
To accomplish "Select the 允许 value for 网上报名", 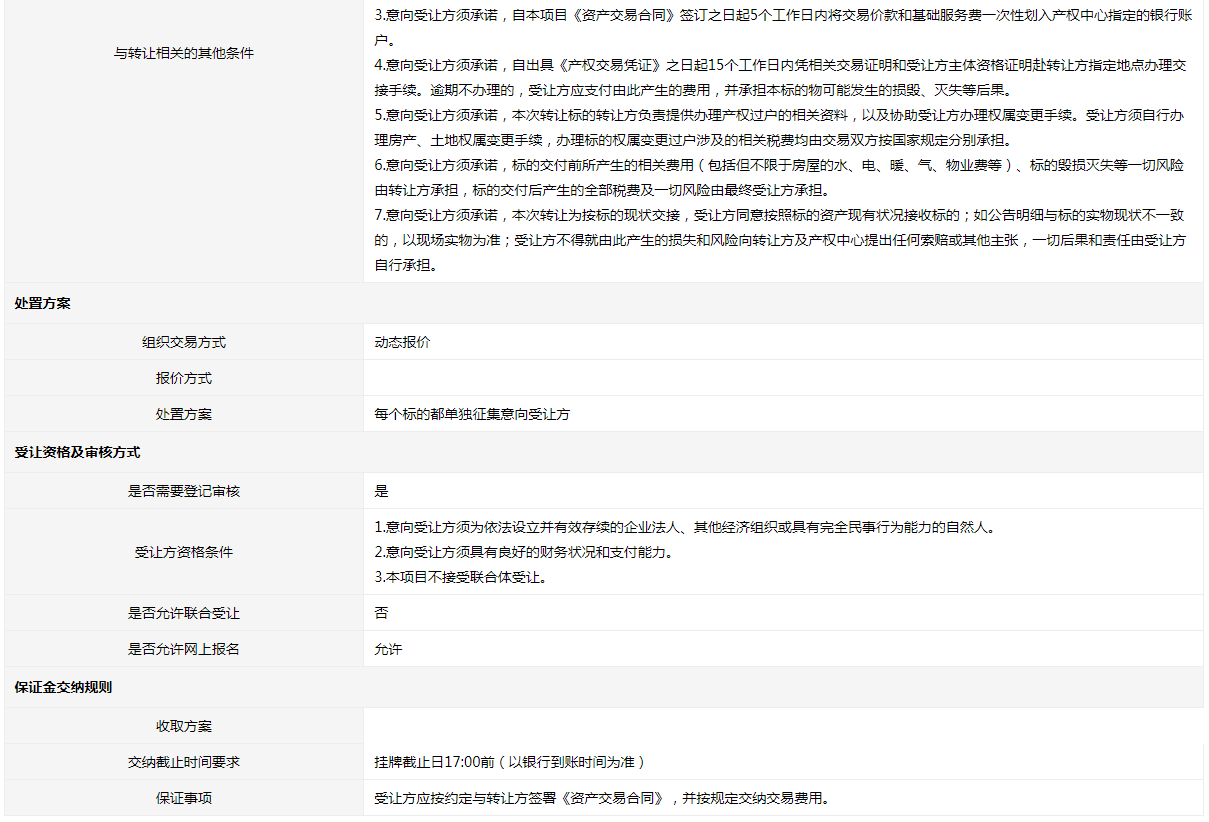I will tap(388, 649).
